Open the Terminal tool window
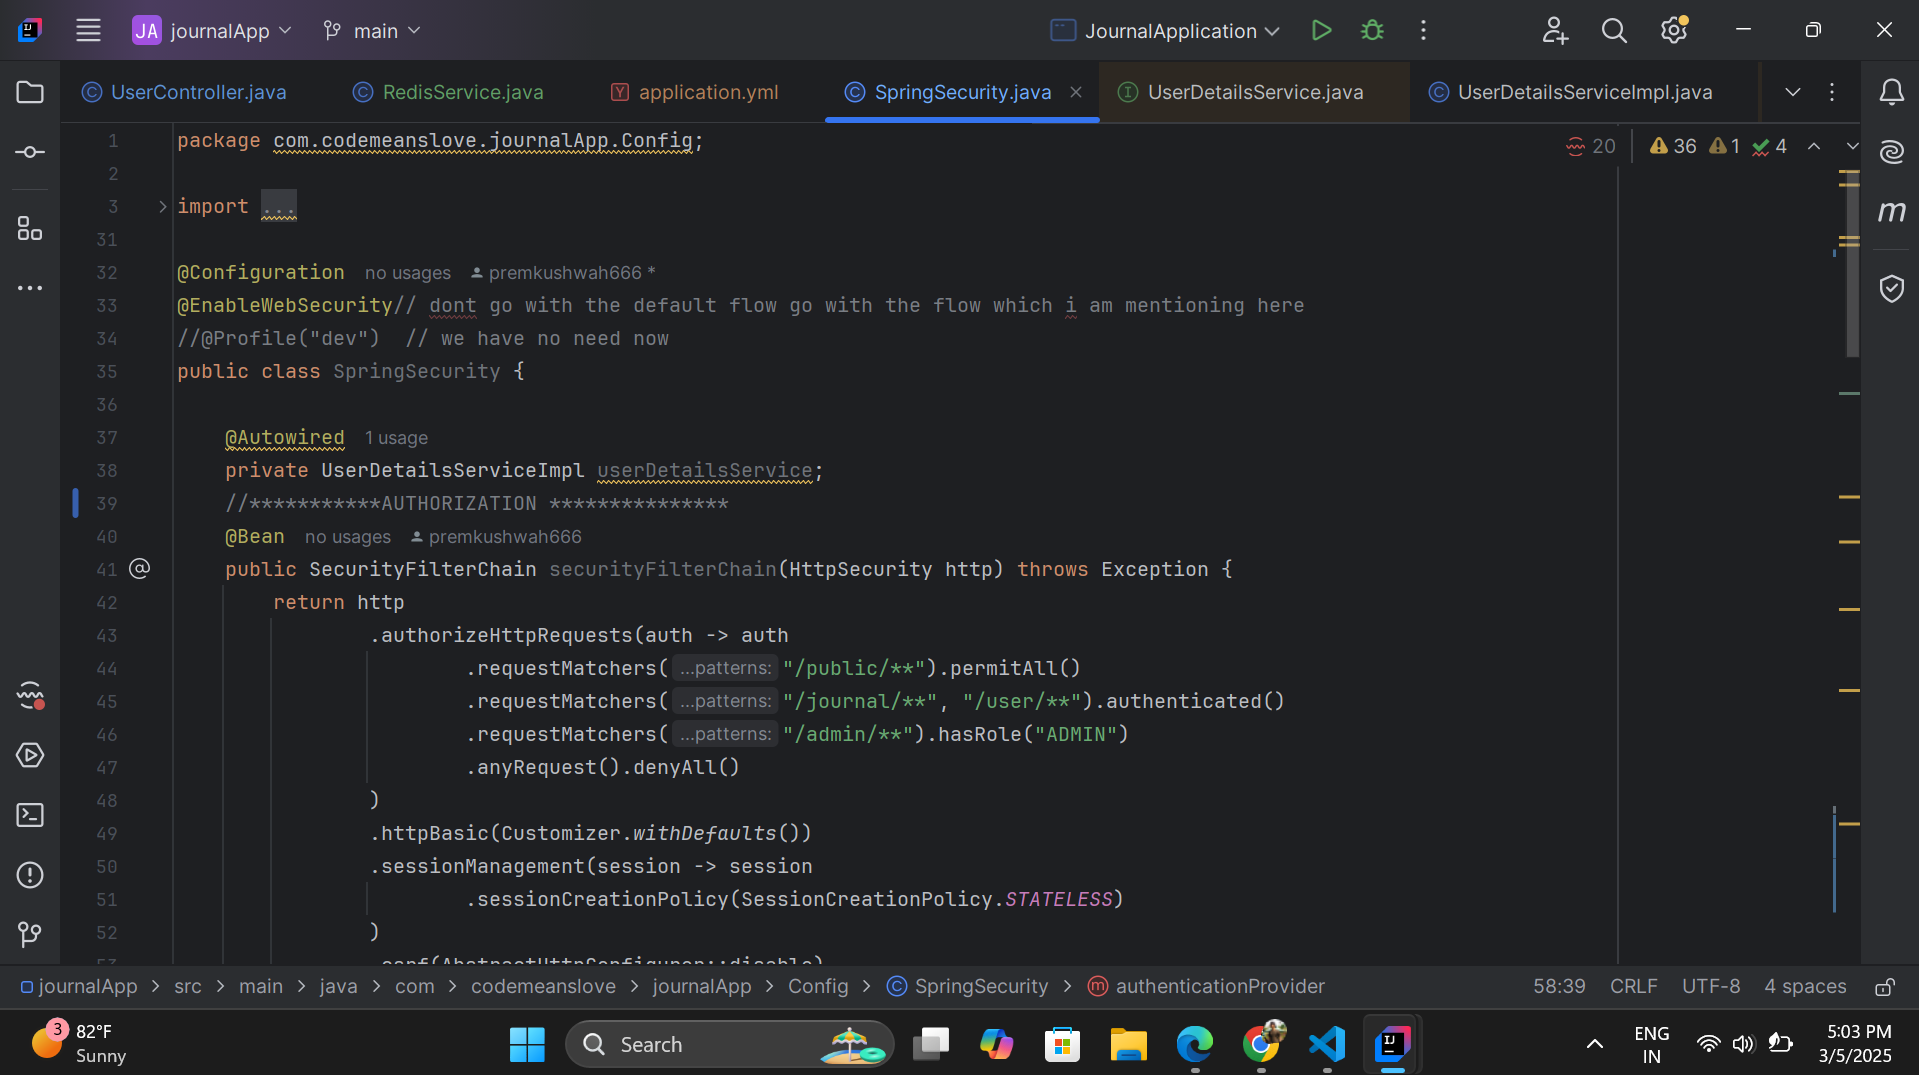The image size is (1919, 1075). [x=30, y=815]
